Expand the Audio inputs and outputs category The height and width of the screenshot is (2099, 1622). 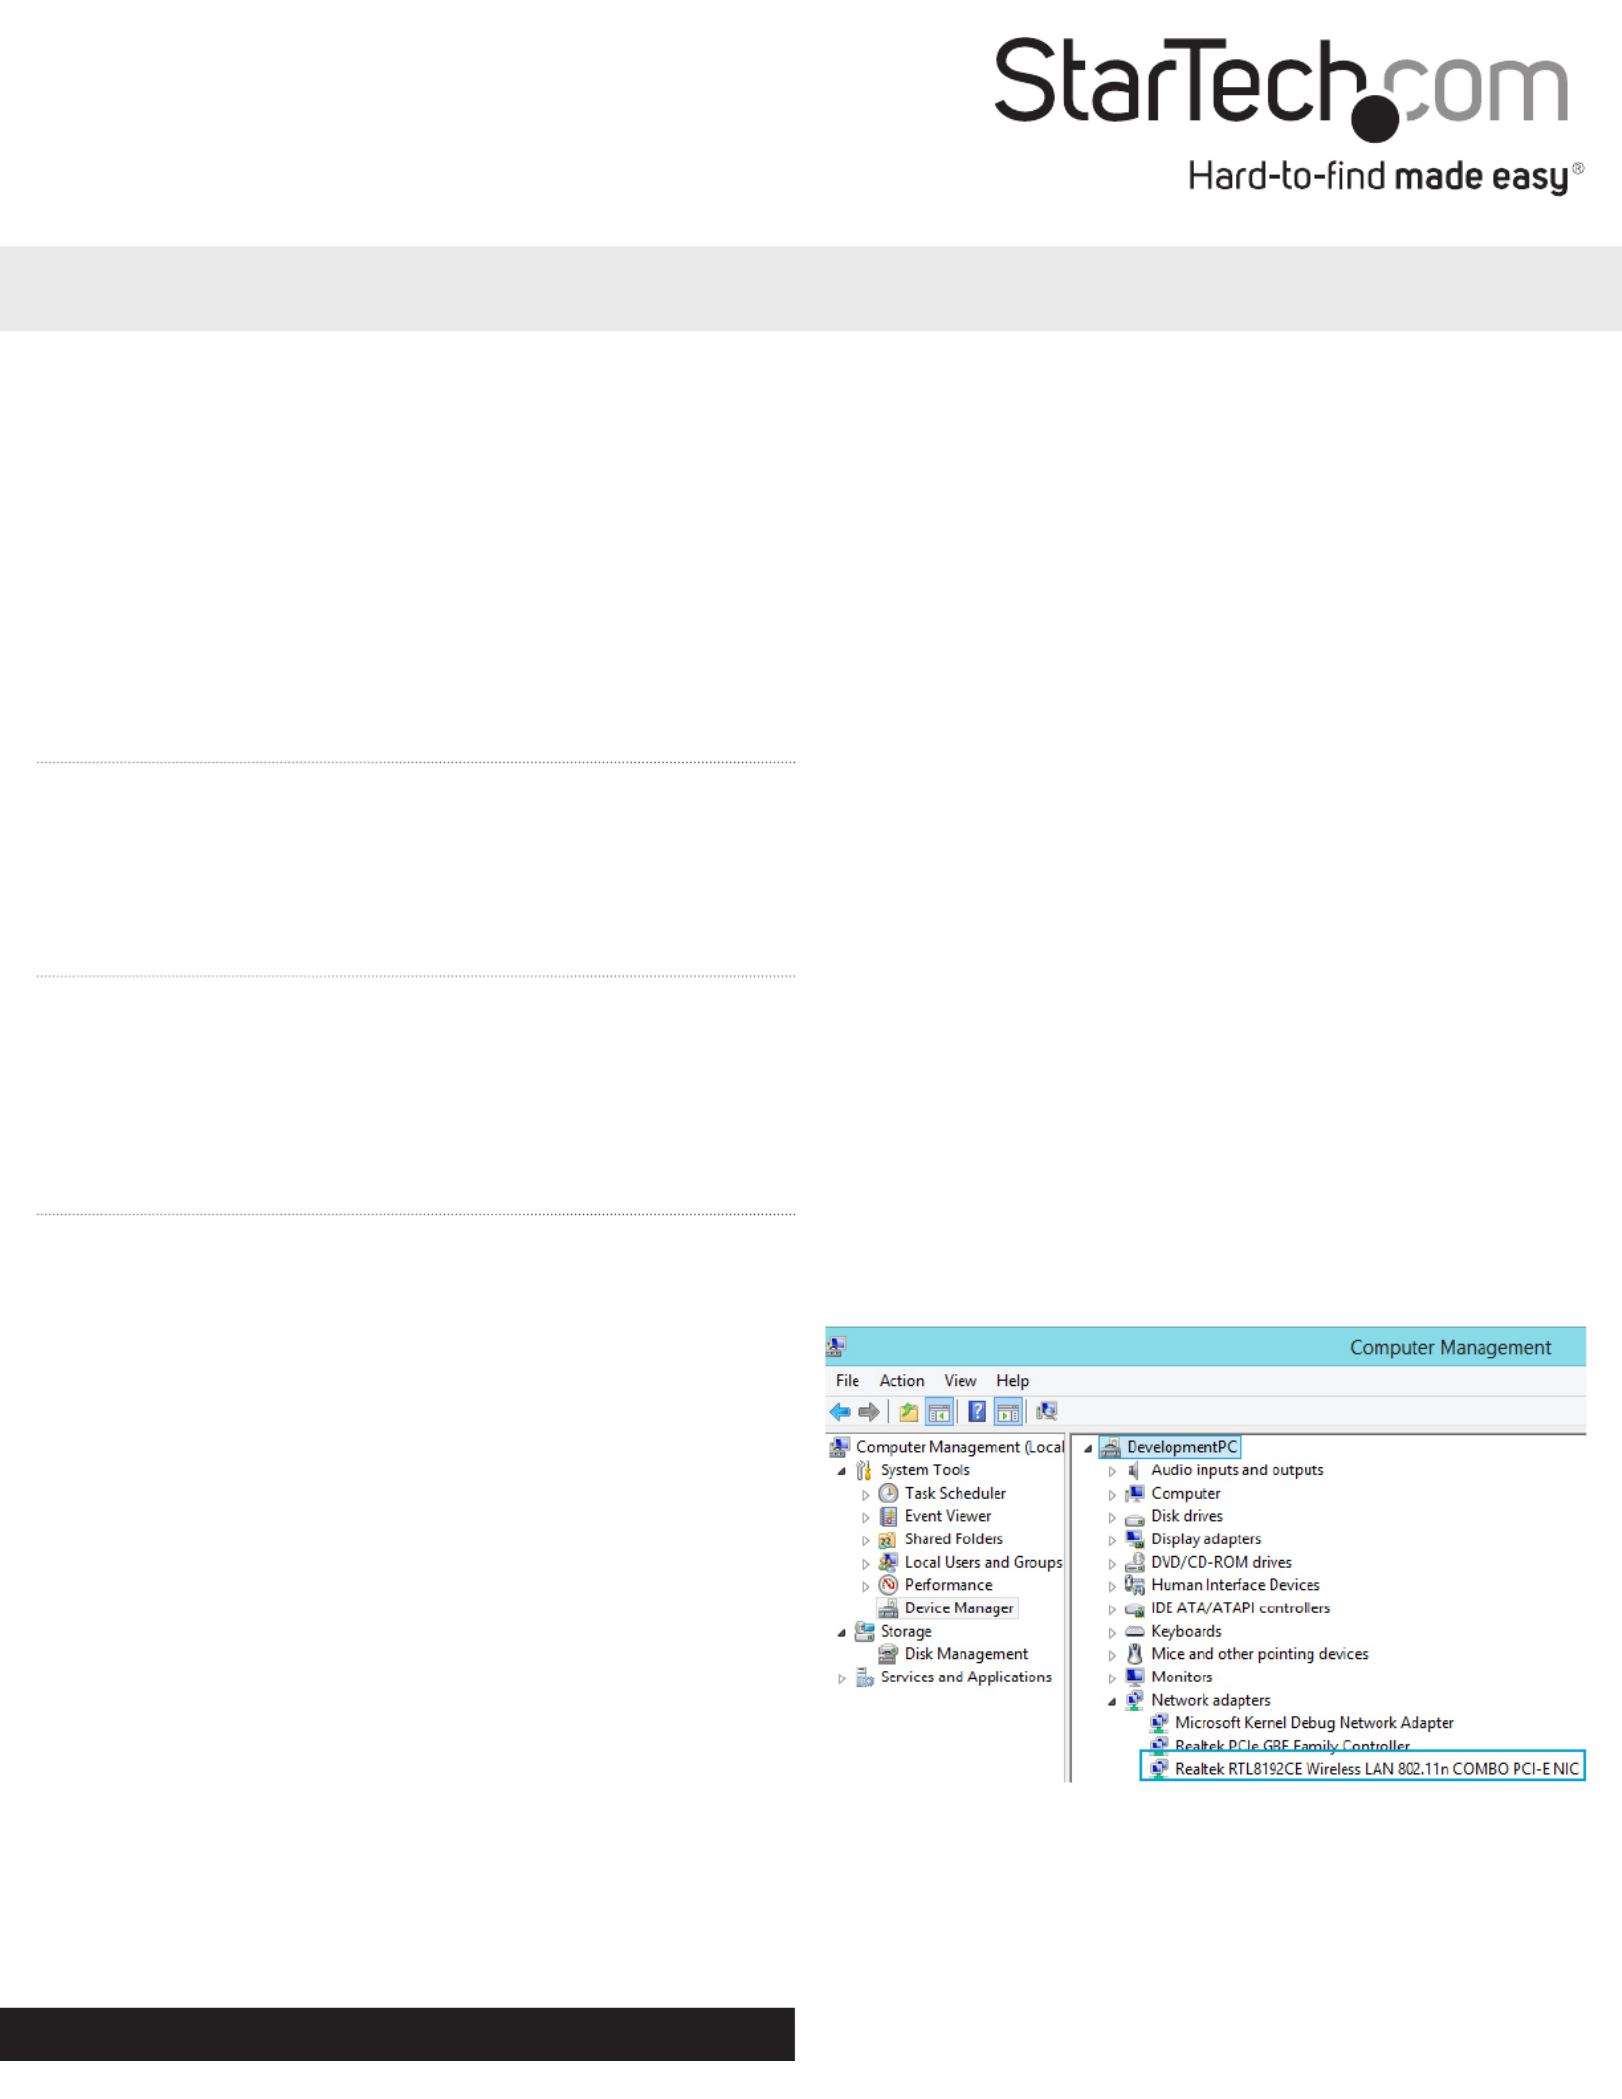pyautogui.click(x=1111, y=1471)
